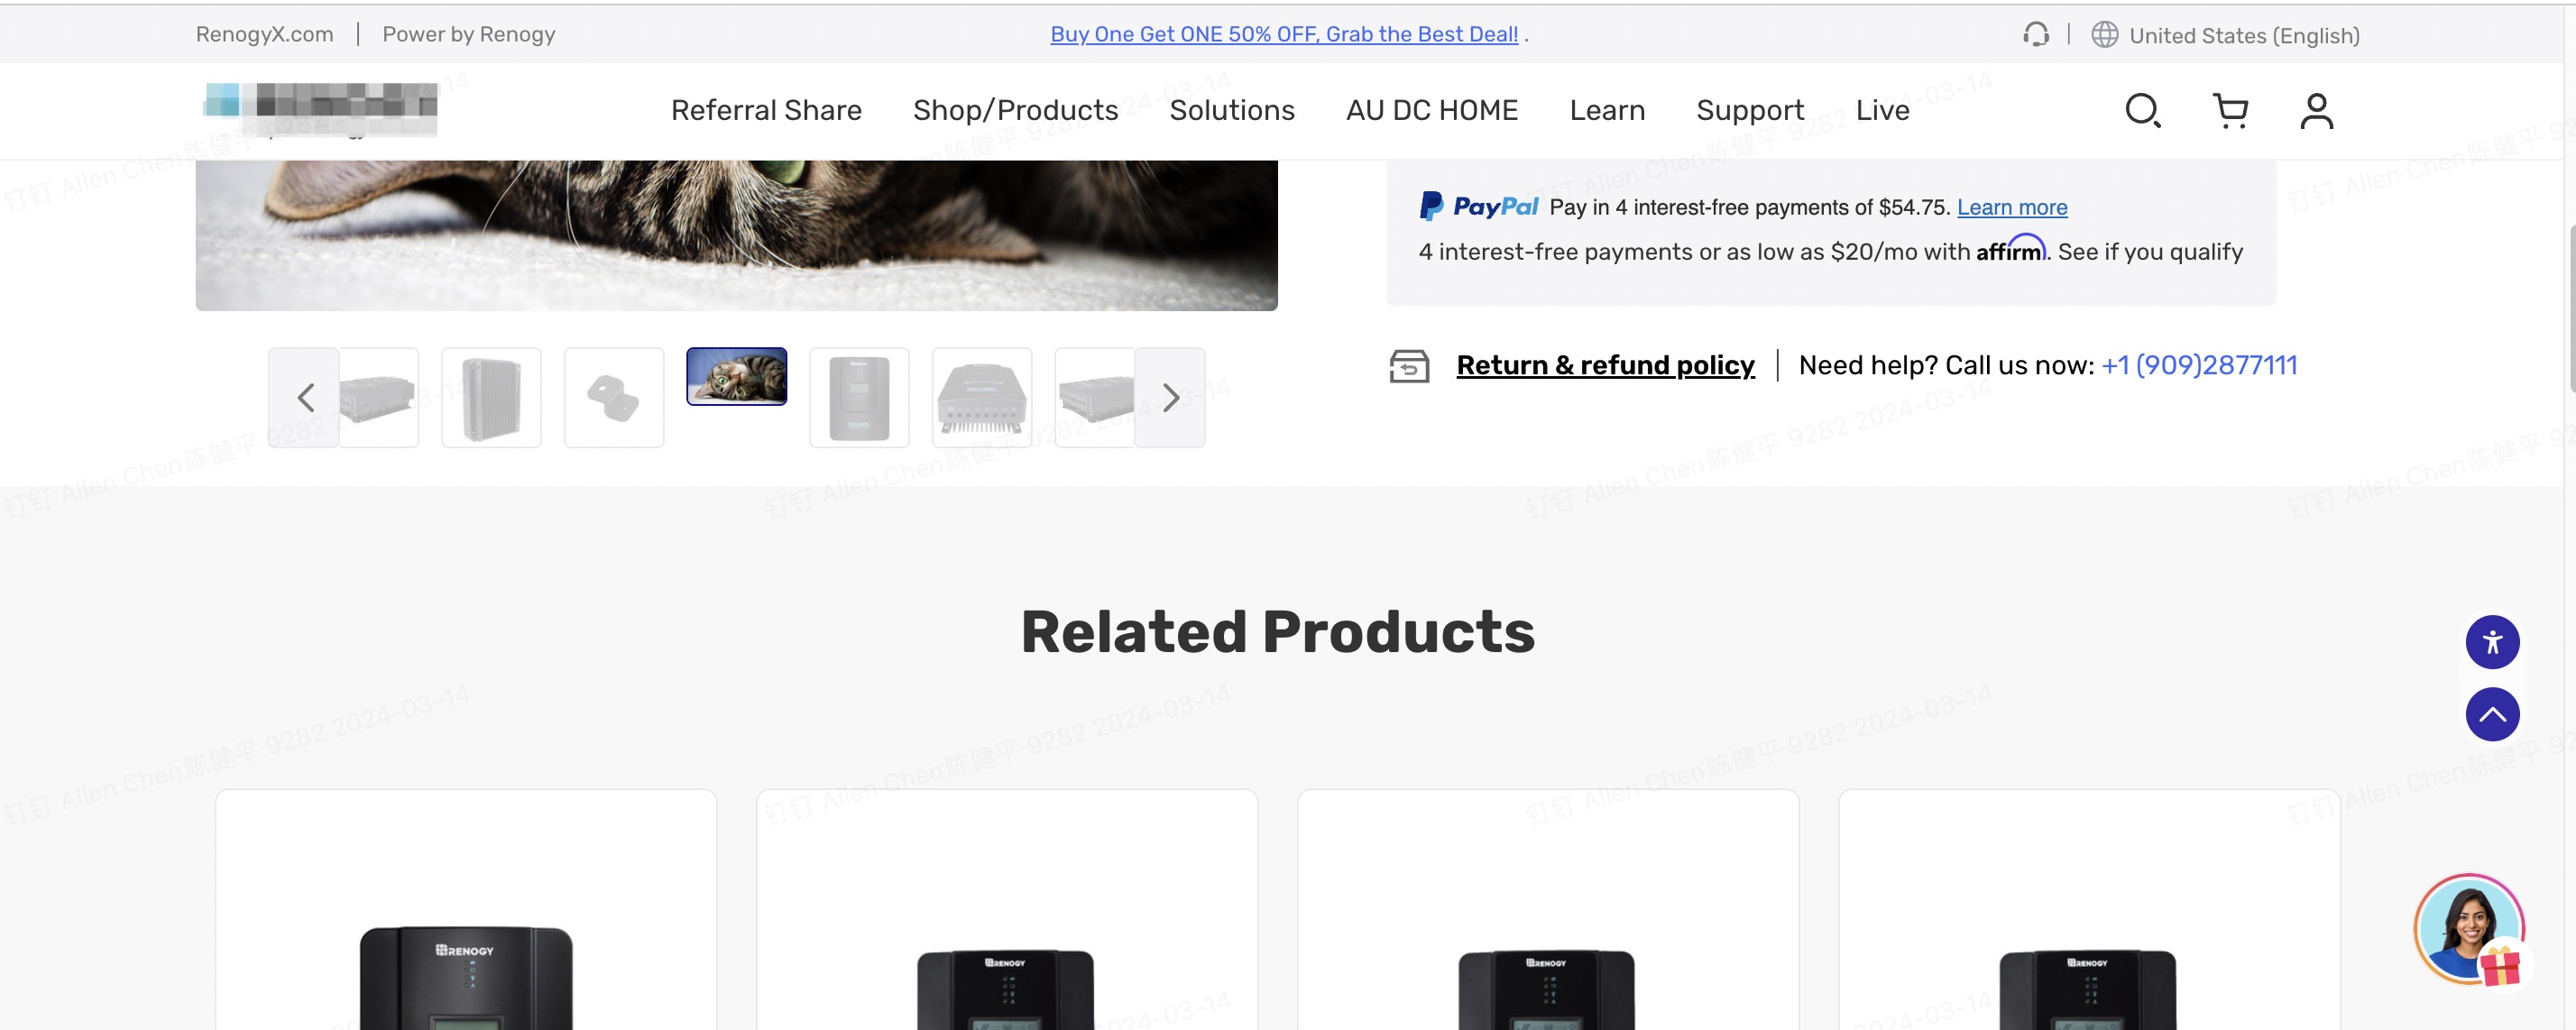This screenshot has height=1030, width=2576.
Task: Click the back-to-top arrow button
Action: coord(2491,714)
